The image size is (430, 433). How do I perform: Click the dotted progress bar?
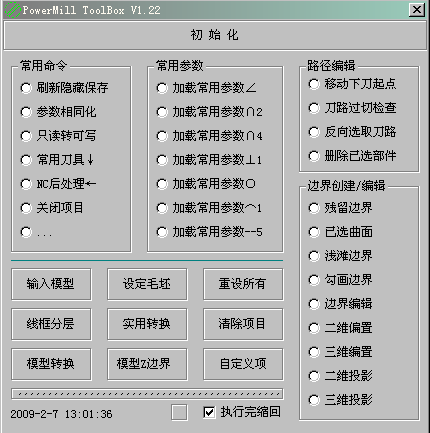[x=147, y=394]
